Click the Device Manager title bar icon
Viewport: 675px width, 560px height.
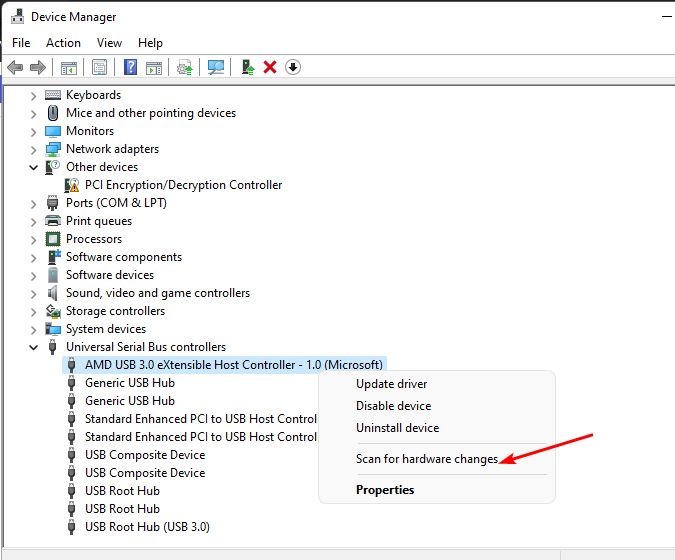point(18,17)
